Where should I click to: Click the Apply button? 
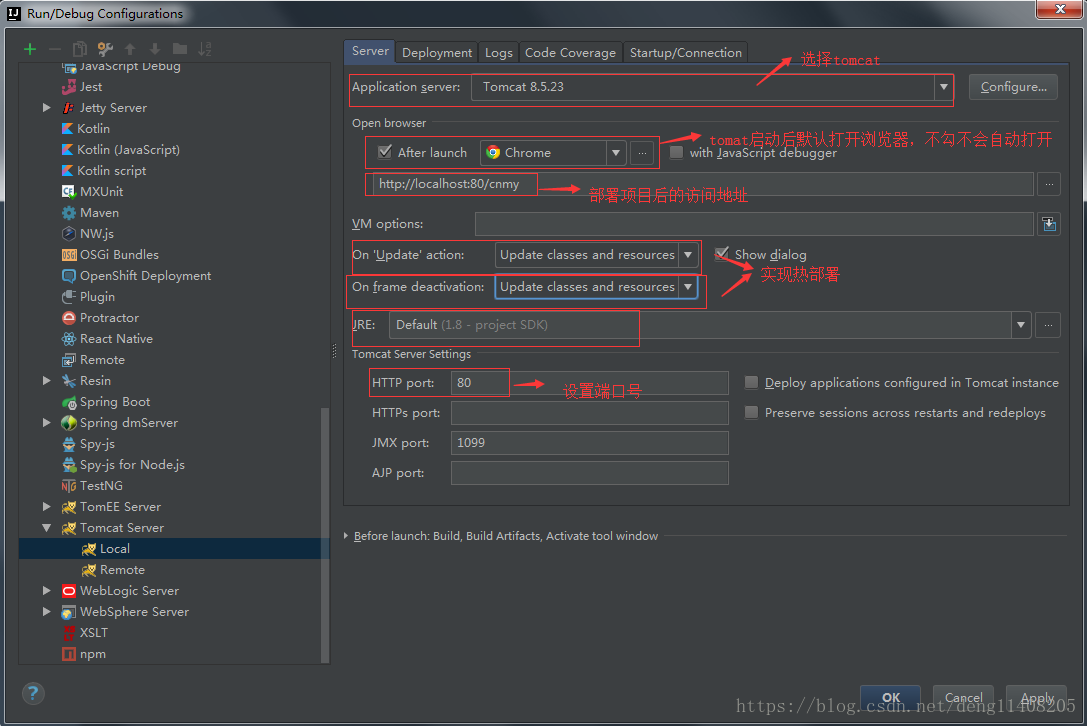1037,698
